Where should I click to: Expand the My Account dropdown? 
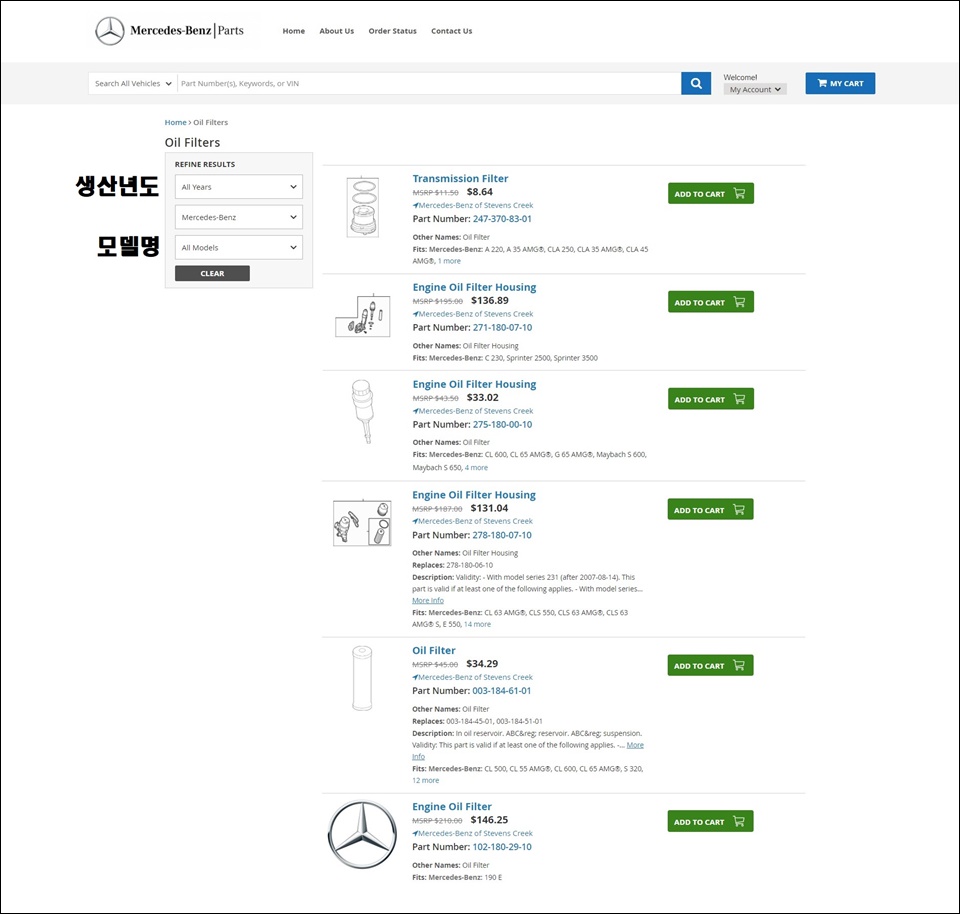(x=755, y=89)
